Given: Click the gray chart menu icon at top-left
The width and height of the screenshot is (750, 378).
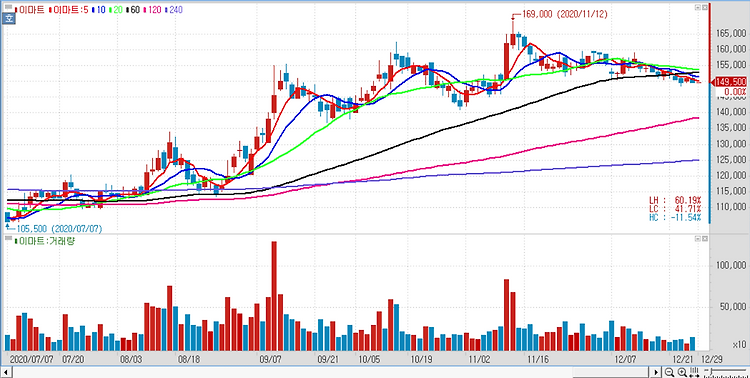Looking at the screenshot, I should pos(8,7).
